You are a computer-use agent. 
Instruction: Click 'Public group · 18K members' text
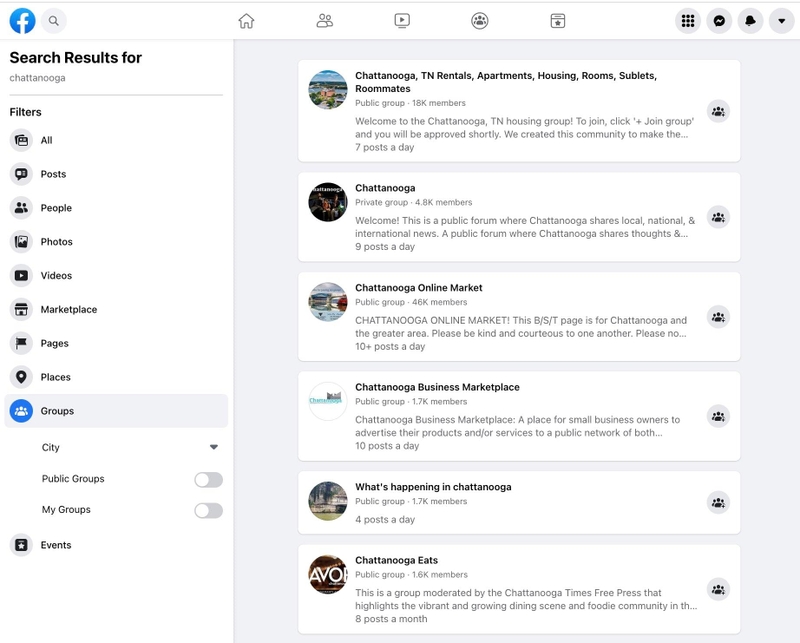pyautogui.click(x=410, y=103)
